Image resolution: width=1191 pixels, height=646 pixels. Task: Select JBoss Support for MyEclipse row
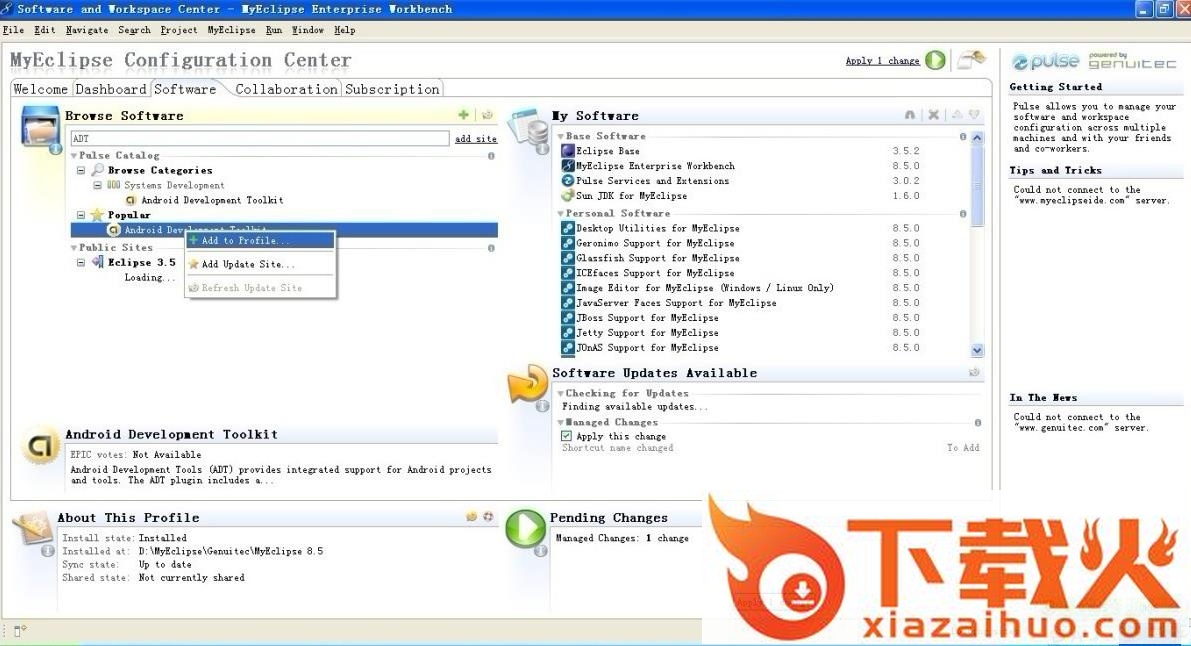(x=741, y=318)
